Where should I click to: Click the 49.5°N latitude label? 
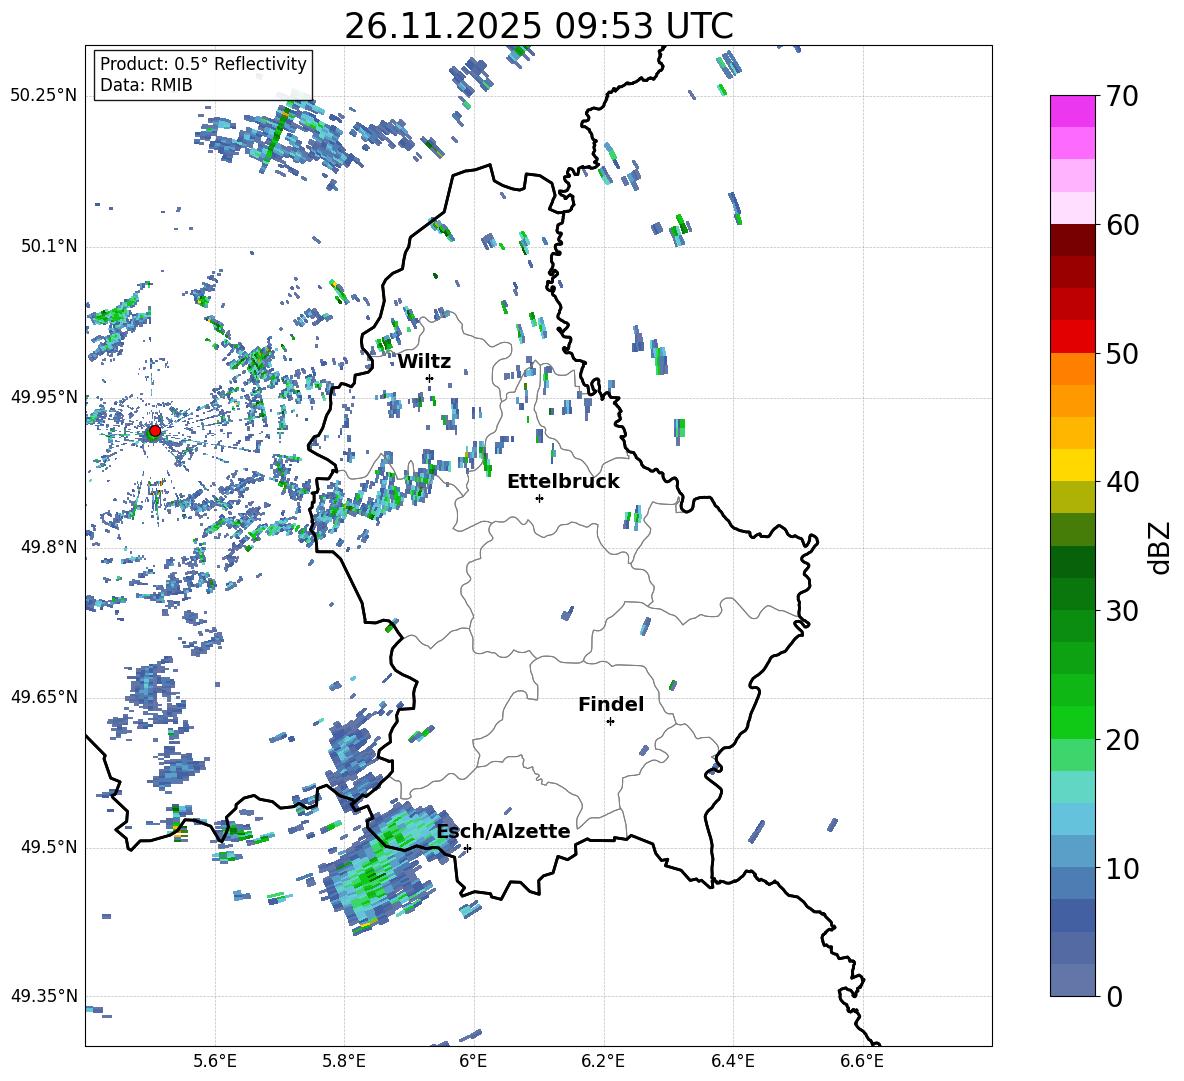[48, 847]
